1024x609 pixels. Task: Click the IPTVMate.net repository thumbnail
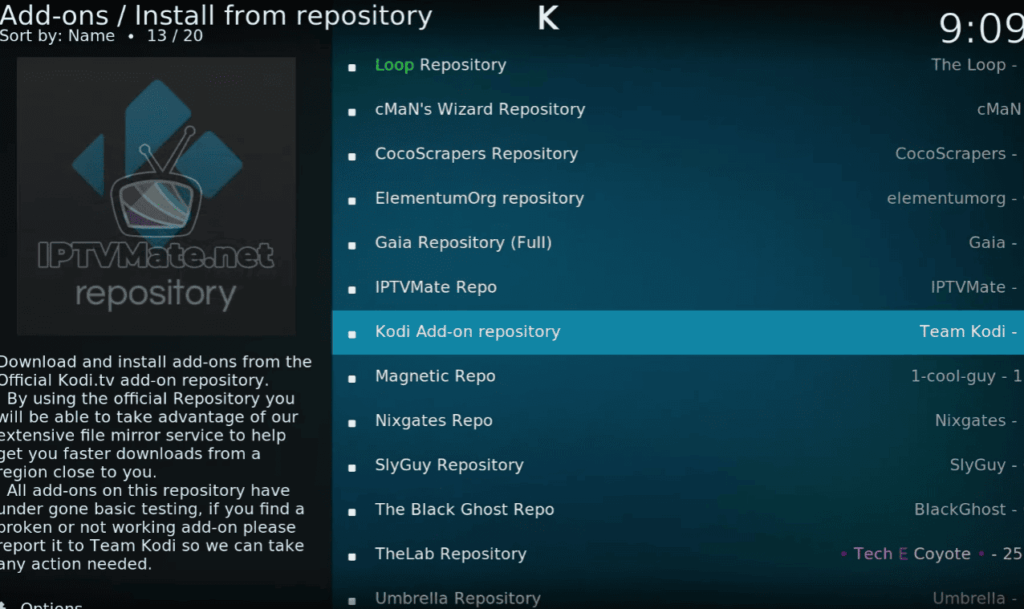(156, 196)
